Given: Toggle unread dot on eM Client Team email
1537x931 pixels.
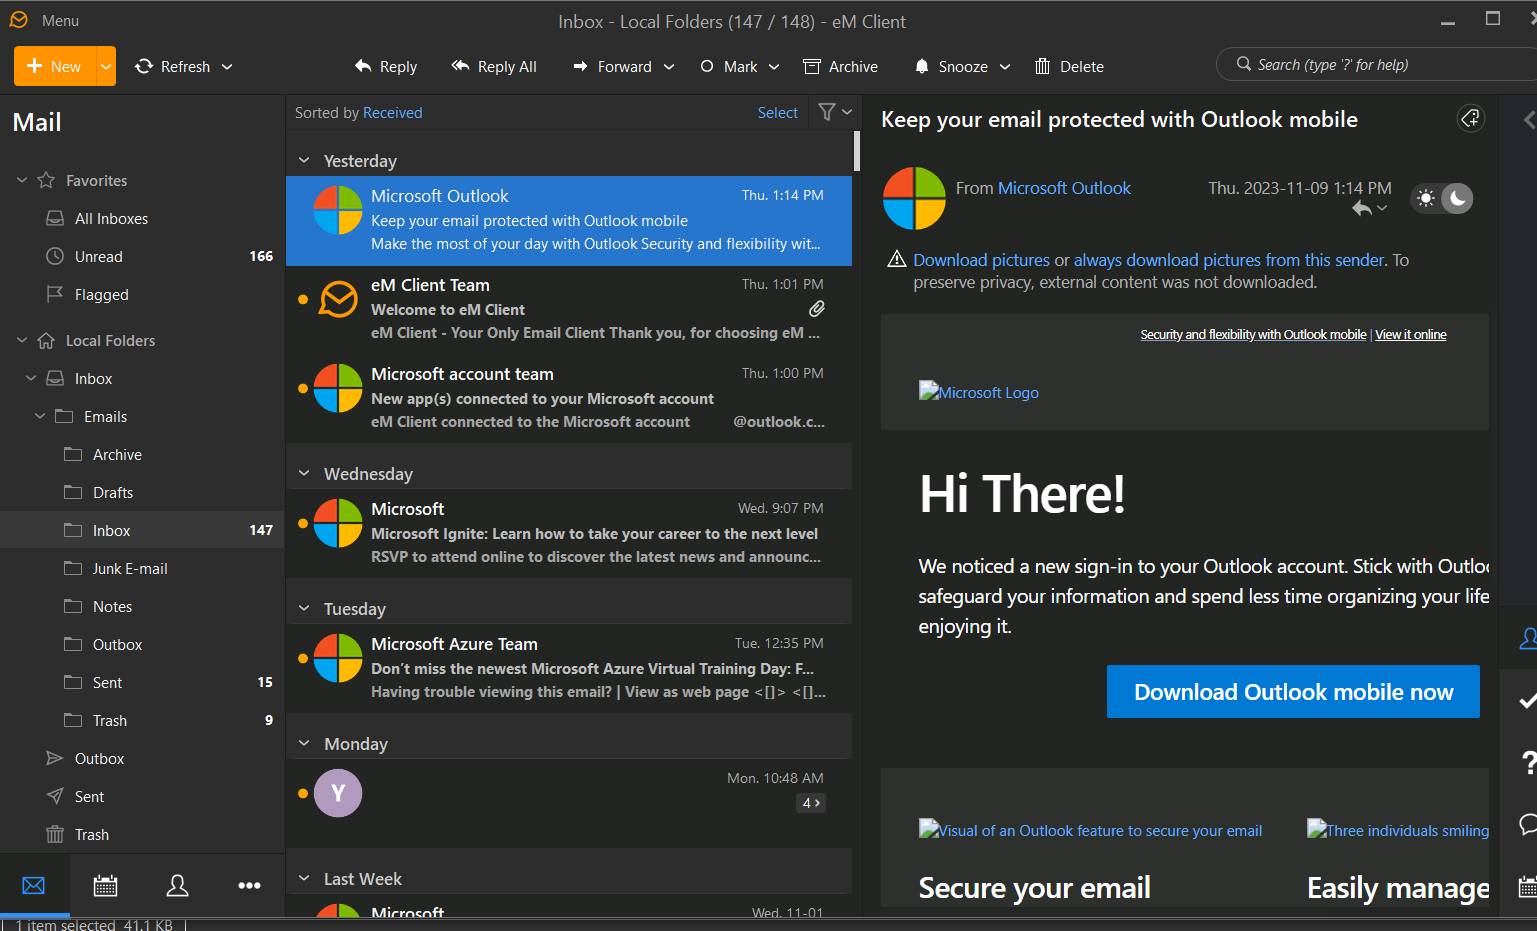Looking at the screenshot, I should pyautogui.click(x=302, y=299).
